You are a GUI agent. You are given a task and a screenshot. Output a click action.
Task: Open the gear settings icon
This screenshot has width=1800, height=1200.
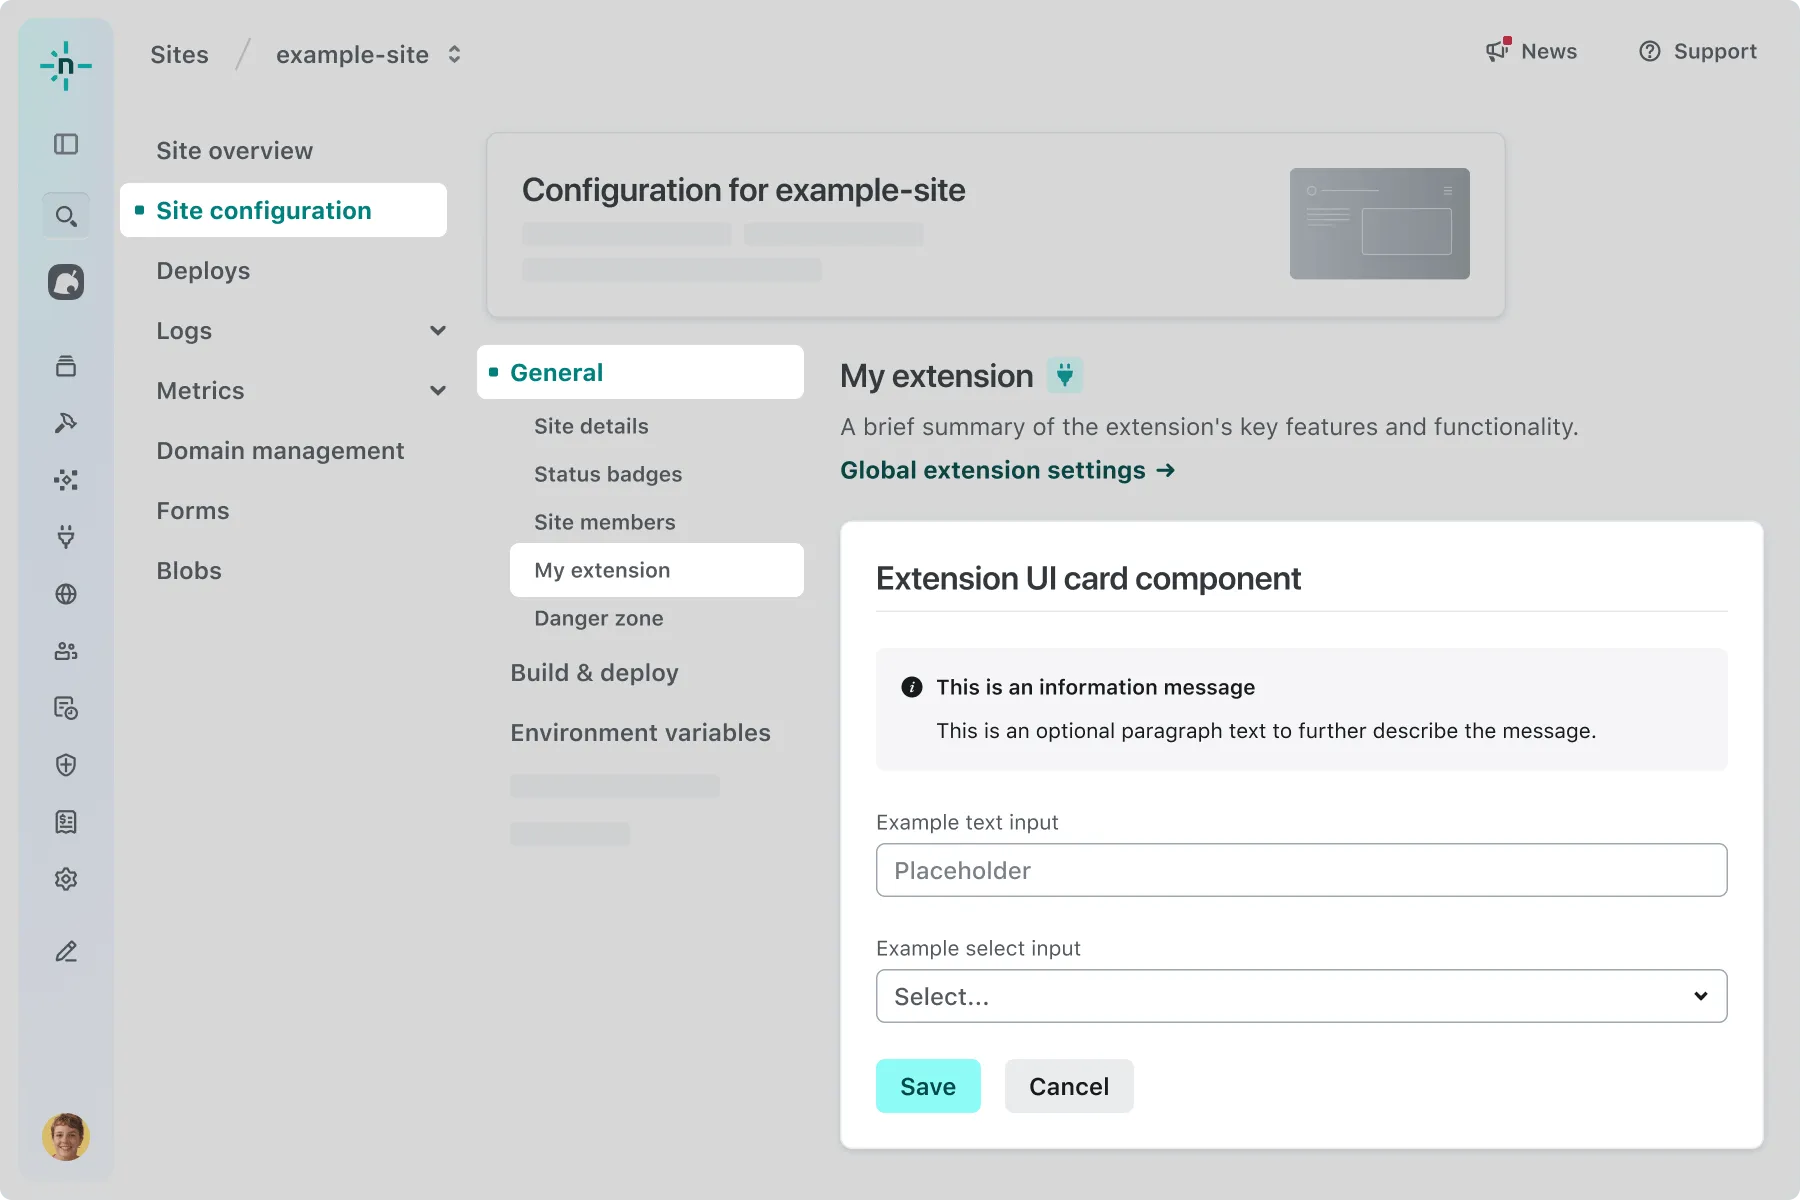66,879
